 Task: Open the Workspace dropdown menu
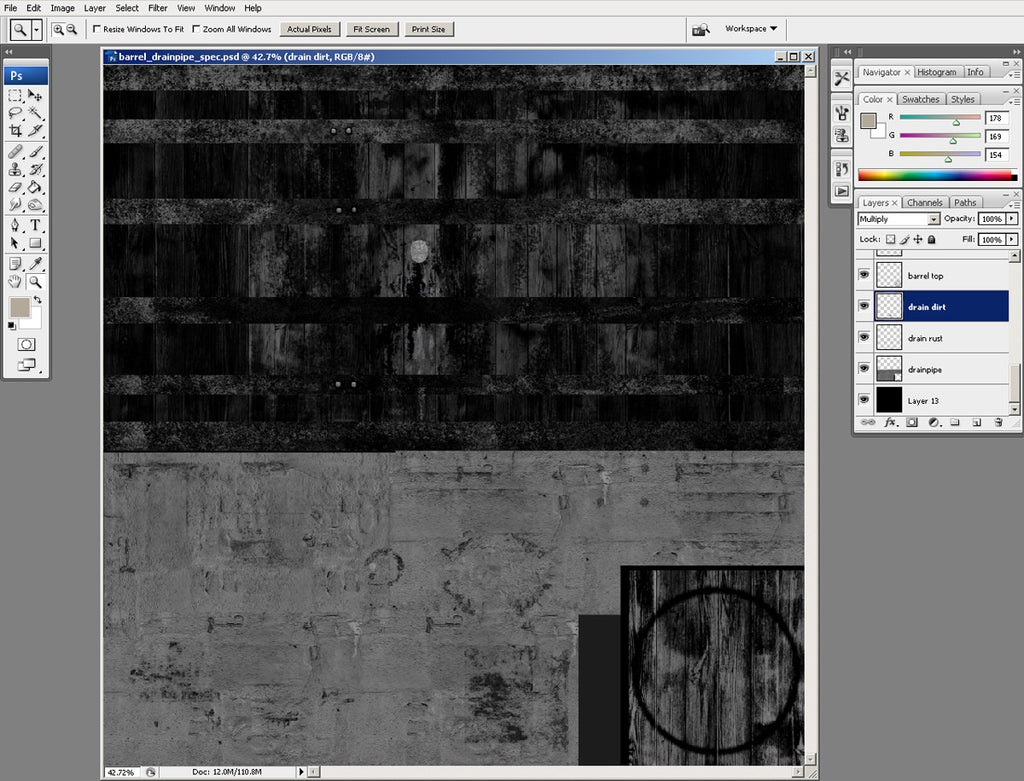pos(751,29)
